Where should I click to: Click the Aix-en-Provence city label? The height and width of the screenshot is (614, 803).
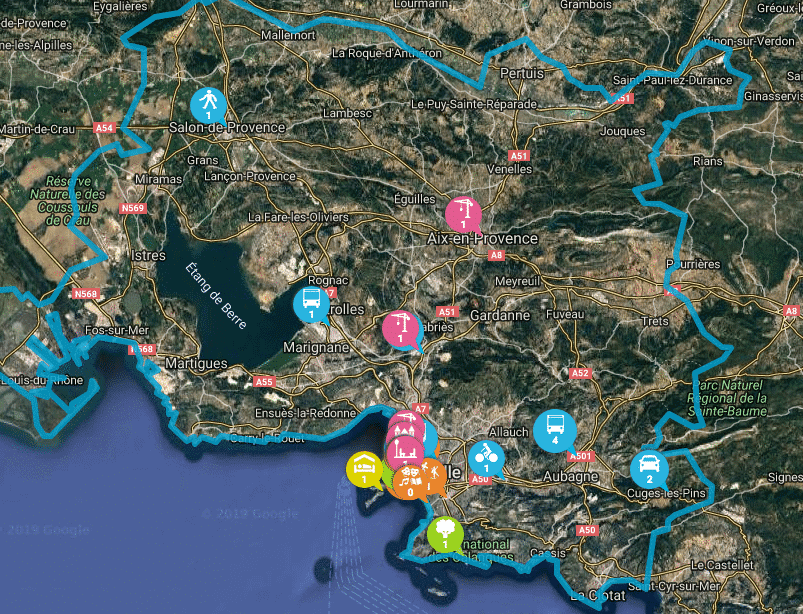(x=482, y=239)
